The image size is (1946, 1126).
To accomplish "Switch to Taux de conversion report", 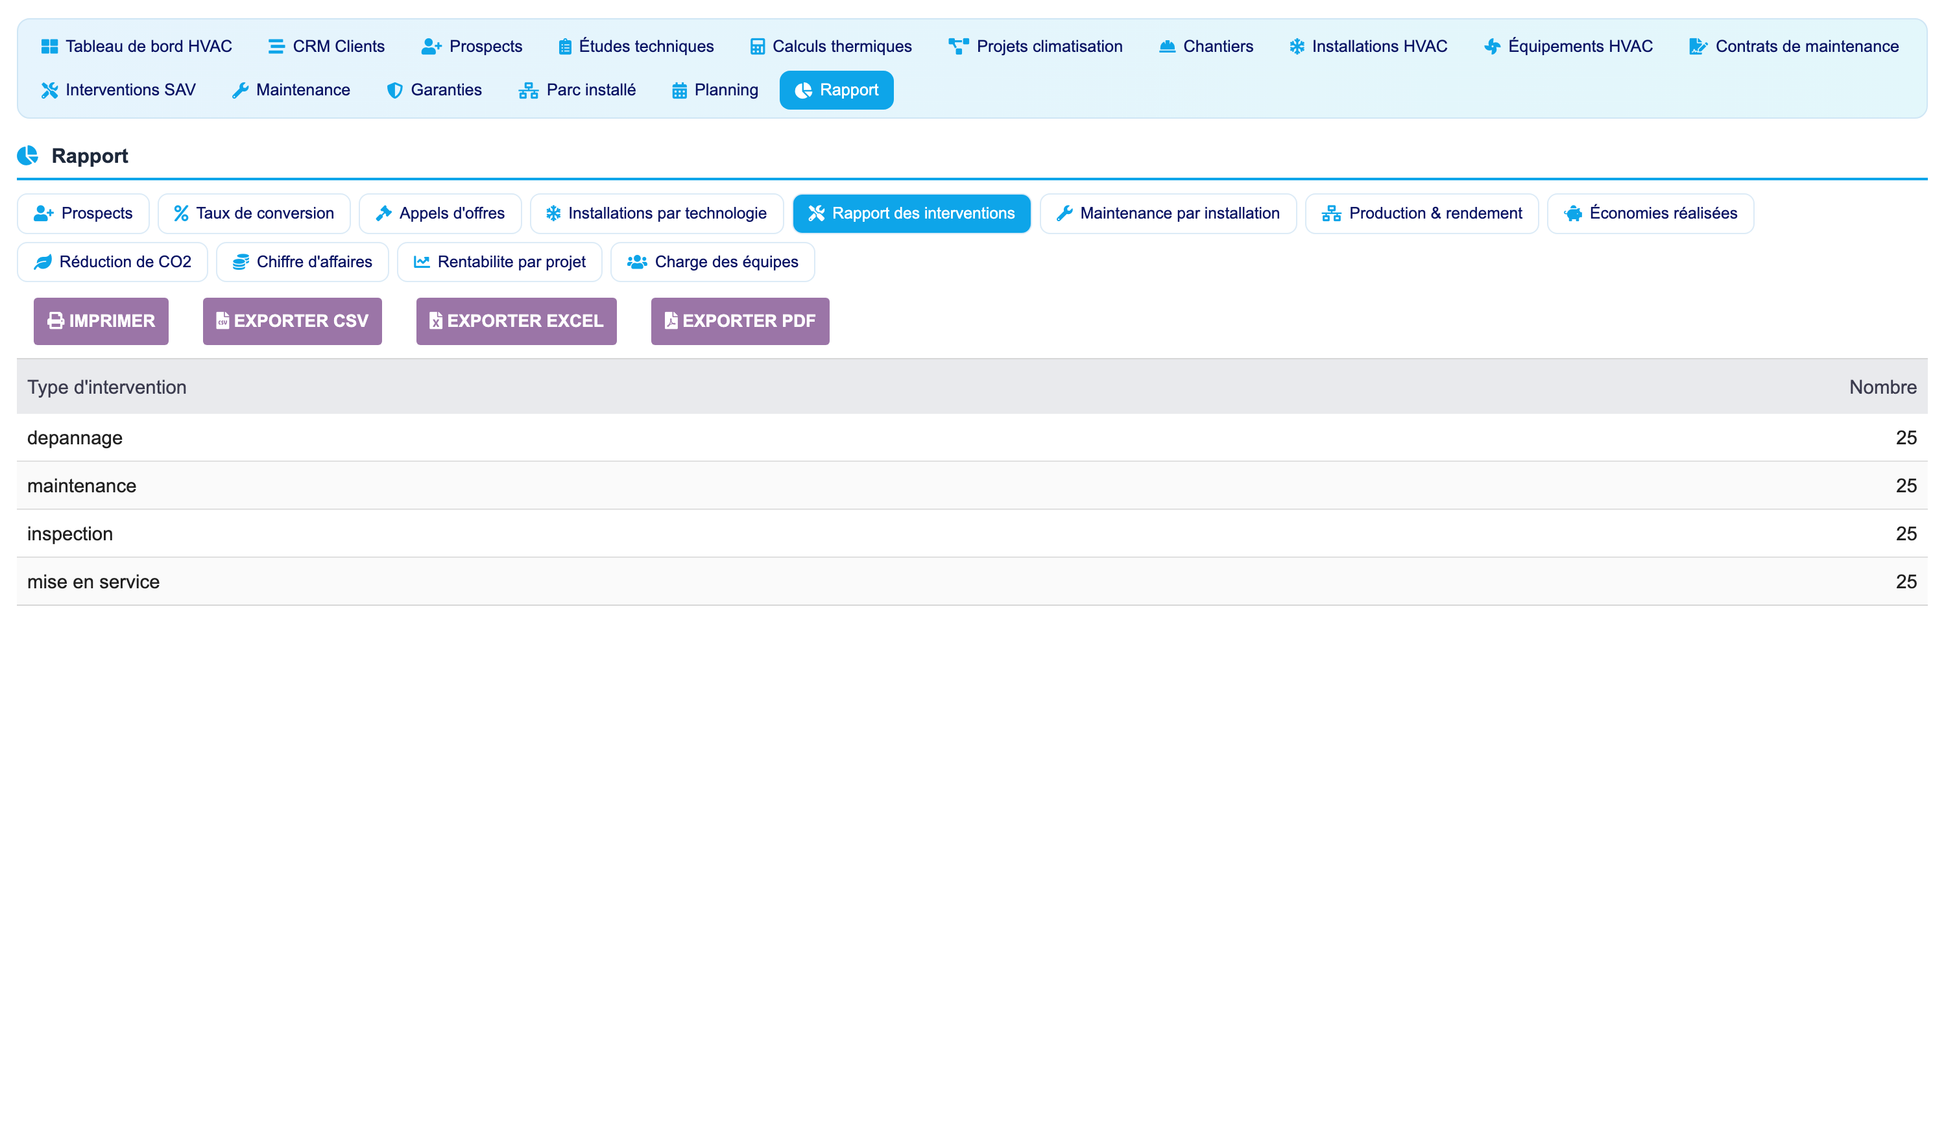I will 254,214.
